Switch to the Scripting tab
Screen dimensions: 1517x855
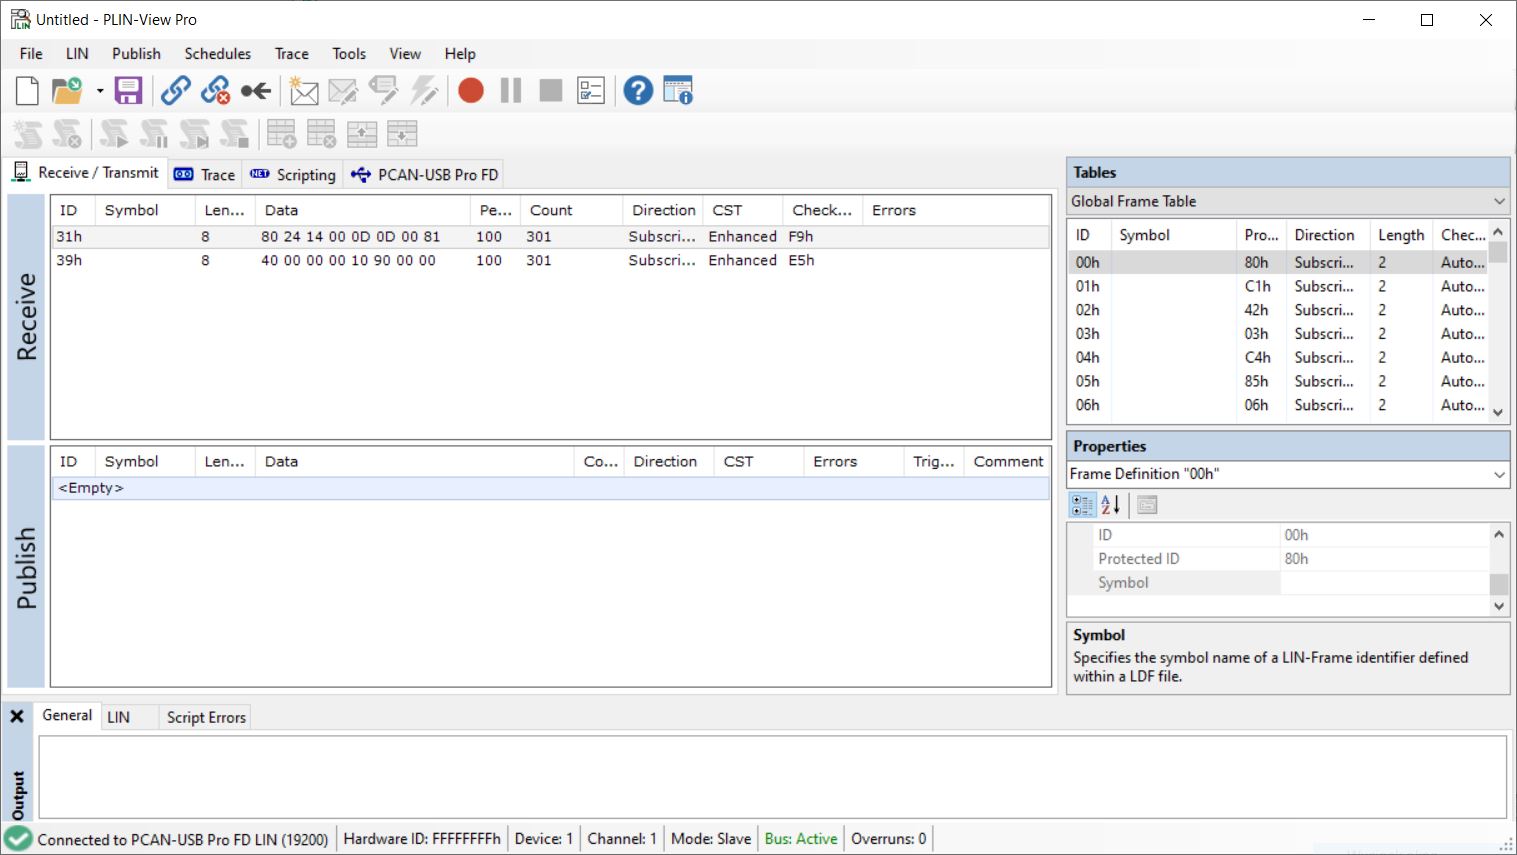click(x=295, y=175)
